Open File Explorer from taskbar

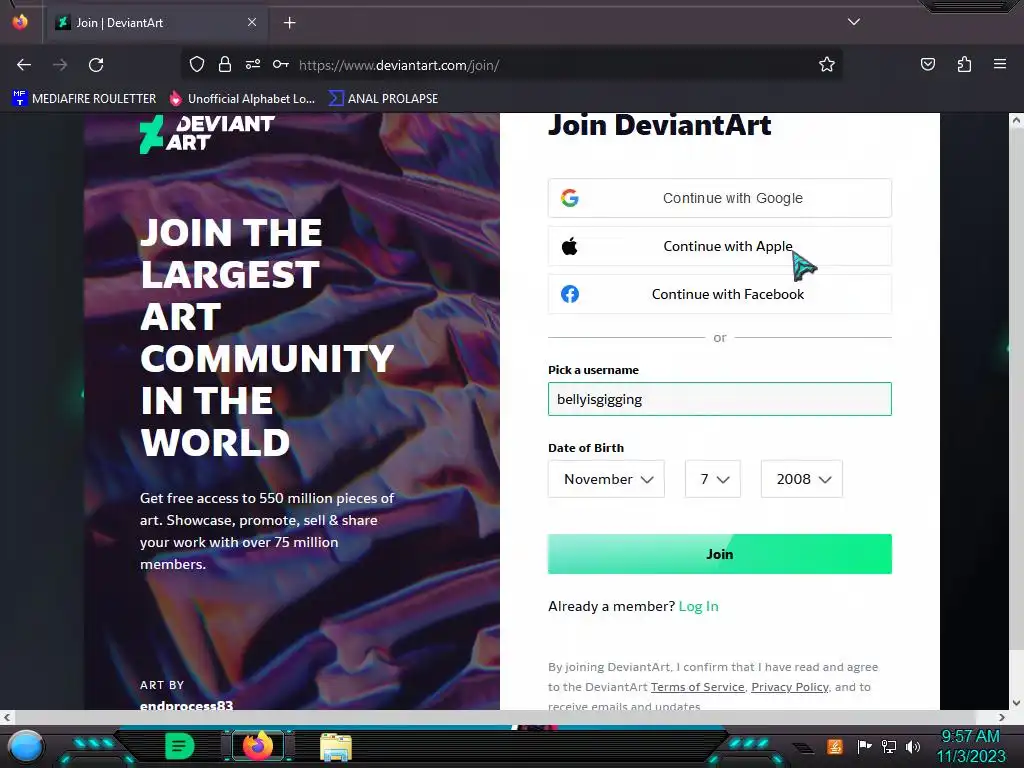click(336, 747)
